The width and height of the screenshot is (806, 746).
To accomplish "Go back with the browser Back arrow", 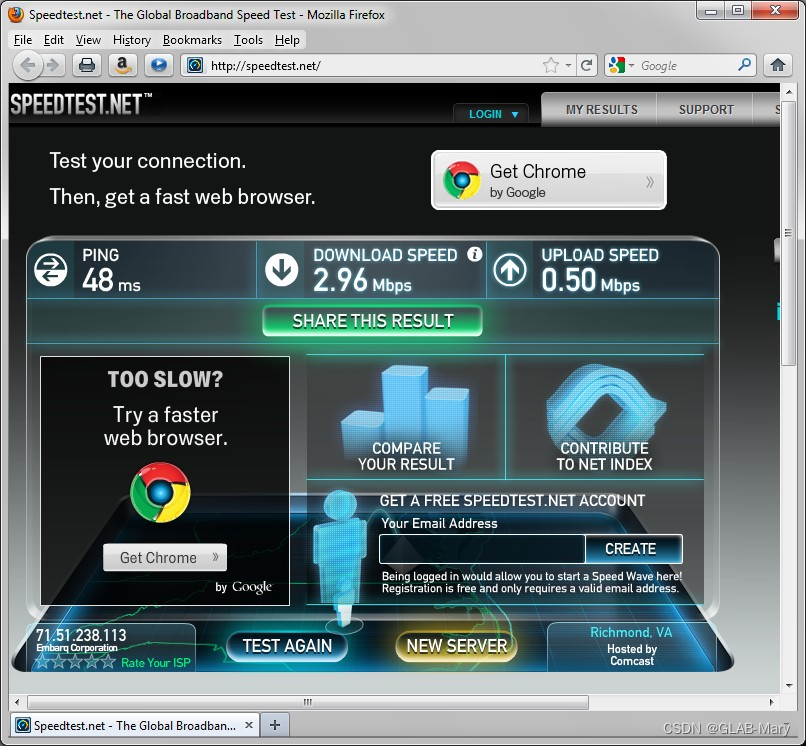I will point(27,65).
